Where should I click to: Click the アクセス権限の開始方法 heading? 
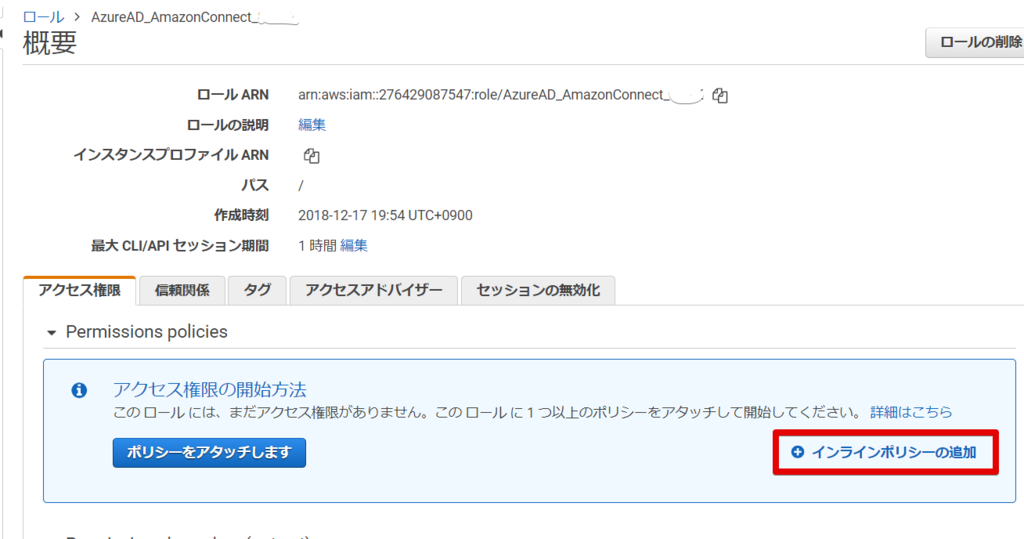pyautogui.click(x=210, y=390)
